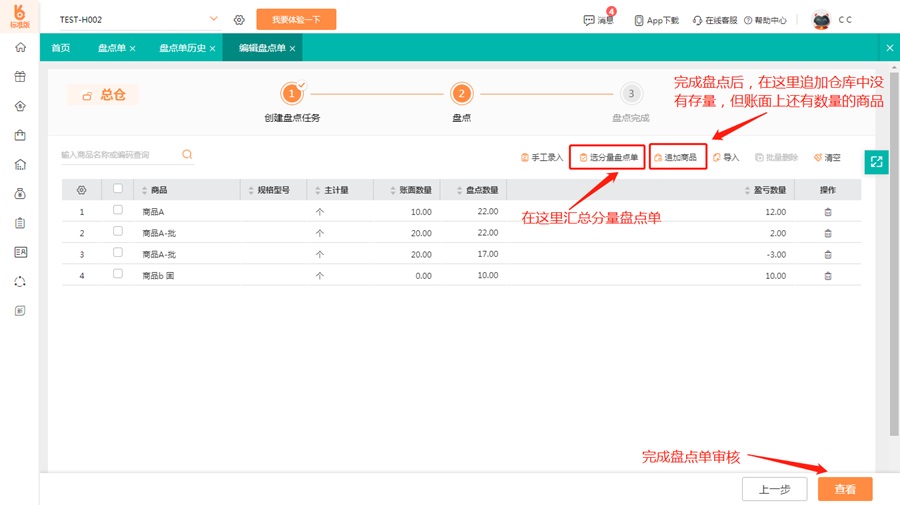Expand the TEST-H002 account dropdown
Viewport: 900px width, 505px height.
coord(214,19)
